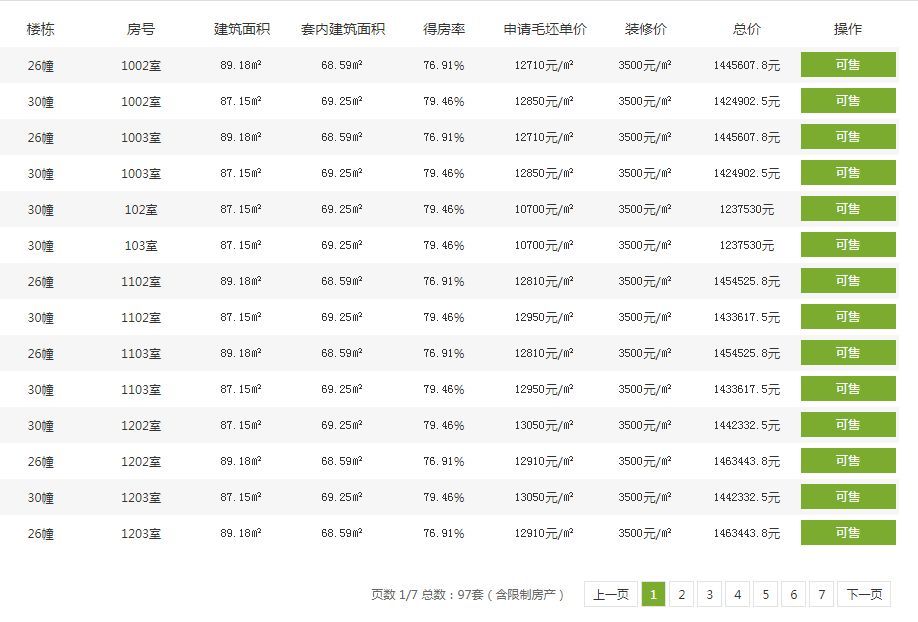The width and height of the screenshot is (918, 622).
Task: Click 68.59㎡ in the 26幢 1102室 row
Action: tap(341, 281)
